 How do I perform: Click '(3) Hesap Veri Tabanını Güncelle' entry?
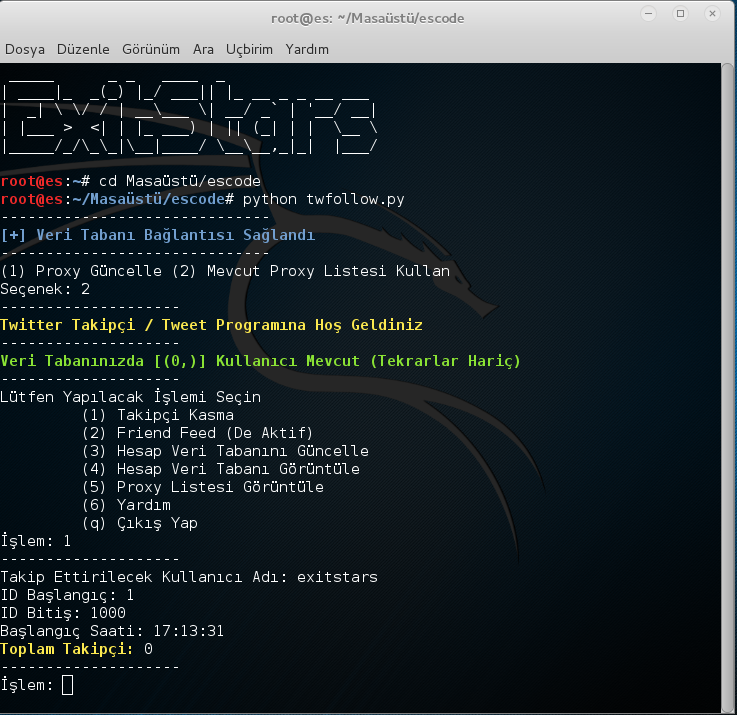tap(225, 451)
